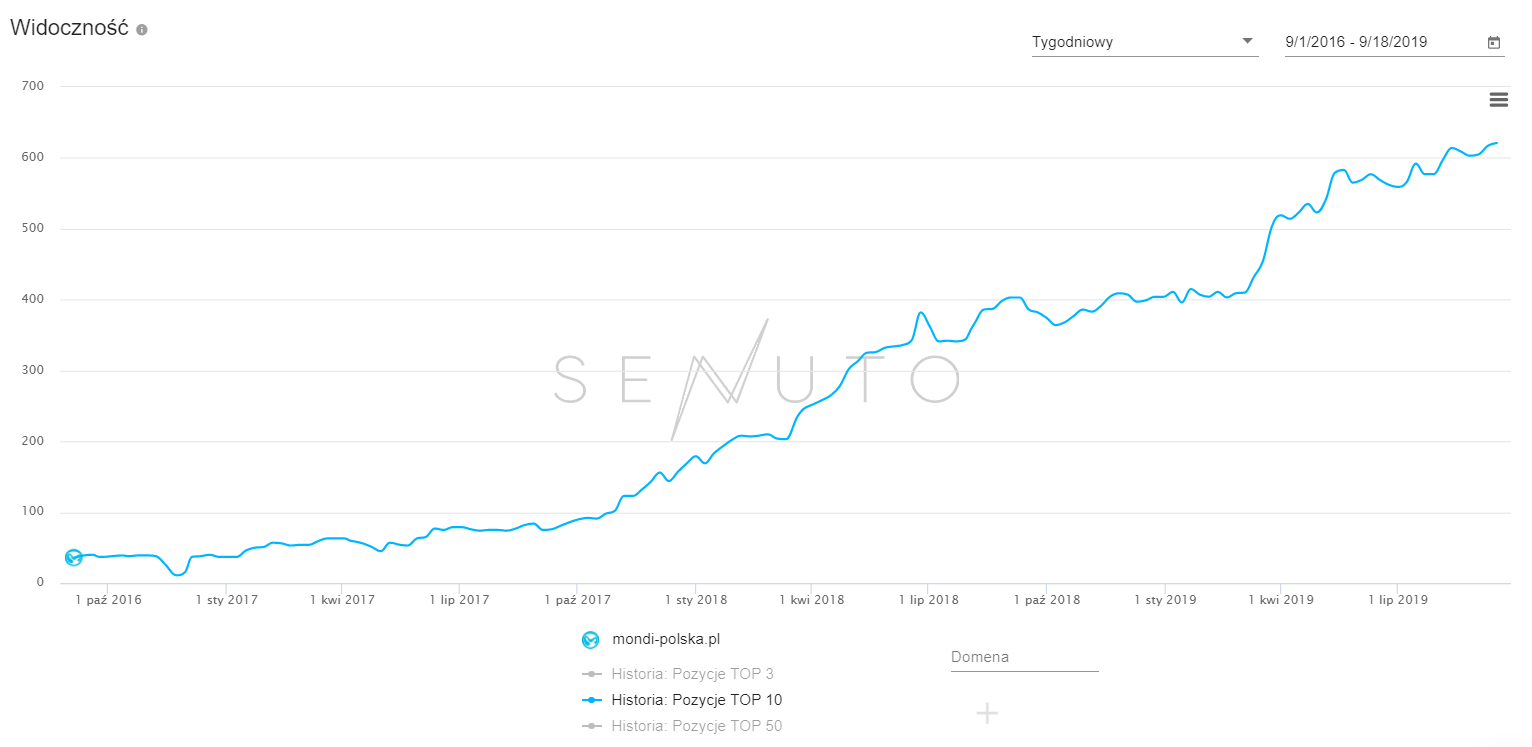Click the Senuto watermark logo
Screen dimensions: 1532x747
pos(757,379)
